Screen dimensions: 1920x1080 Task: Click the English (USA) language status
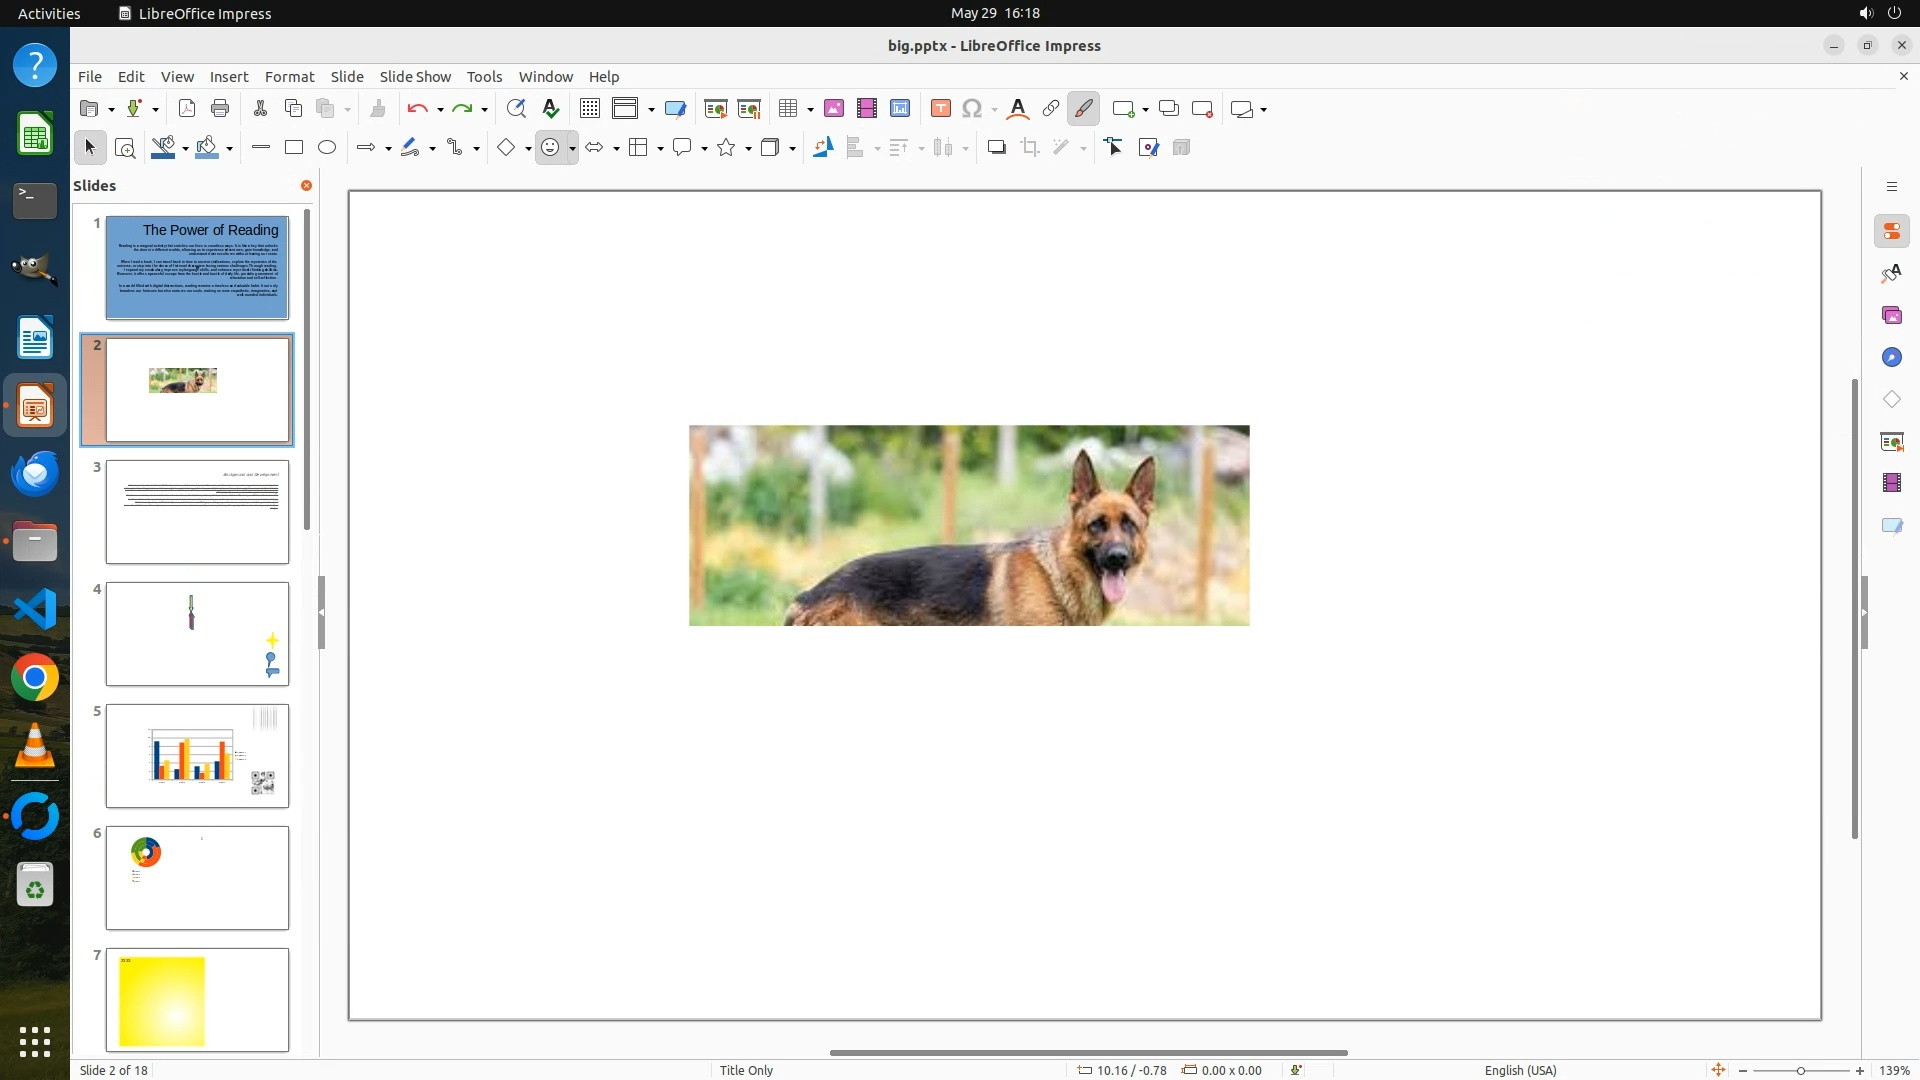[x=1520, y=1070]
